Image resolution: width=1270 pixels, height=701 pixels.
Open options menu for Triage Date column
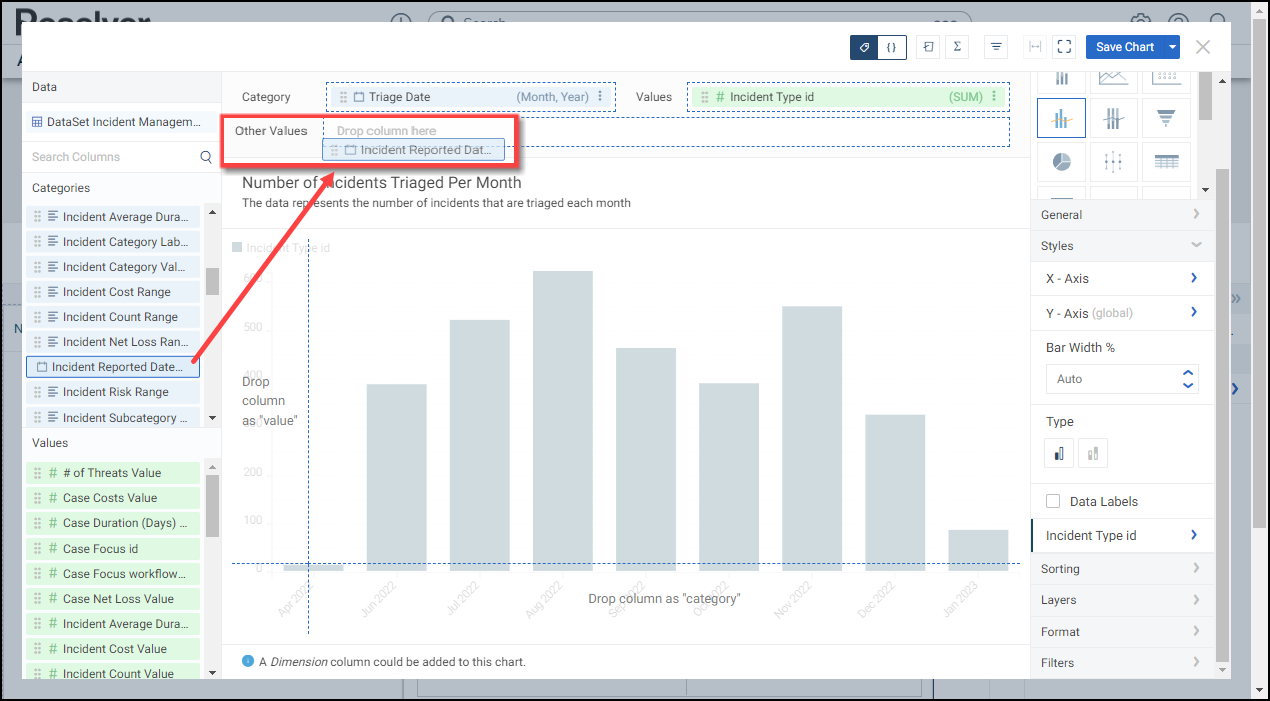click(x=601, y=97)
